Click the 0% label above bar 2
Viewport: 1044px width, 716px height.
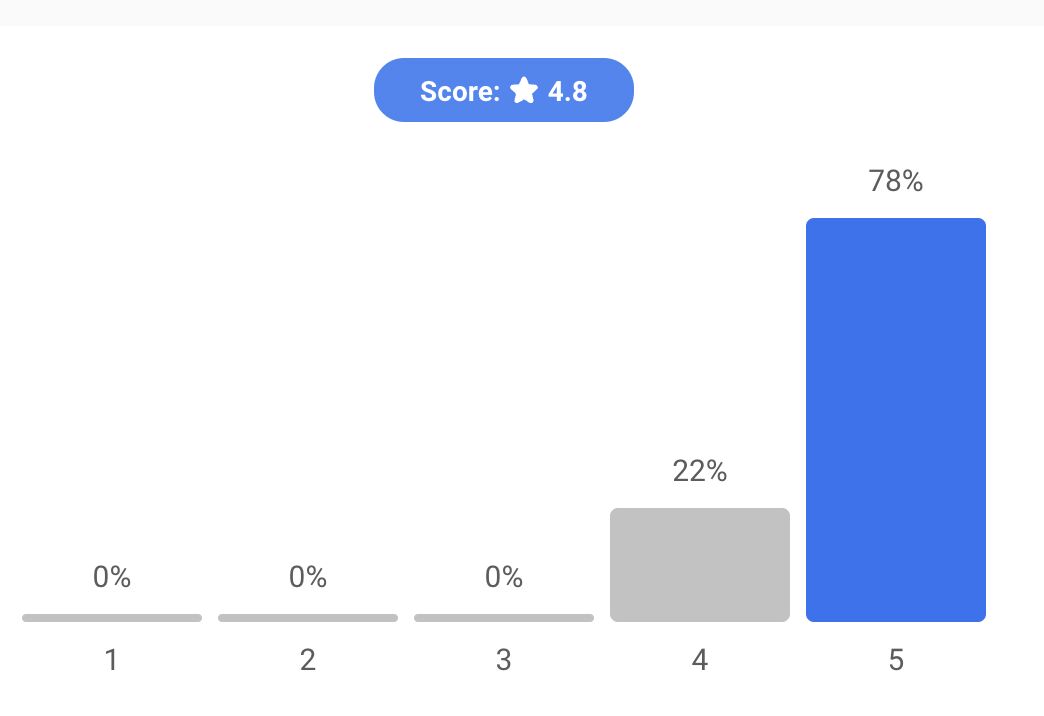tap(308, 577)
